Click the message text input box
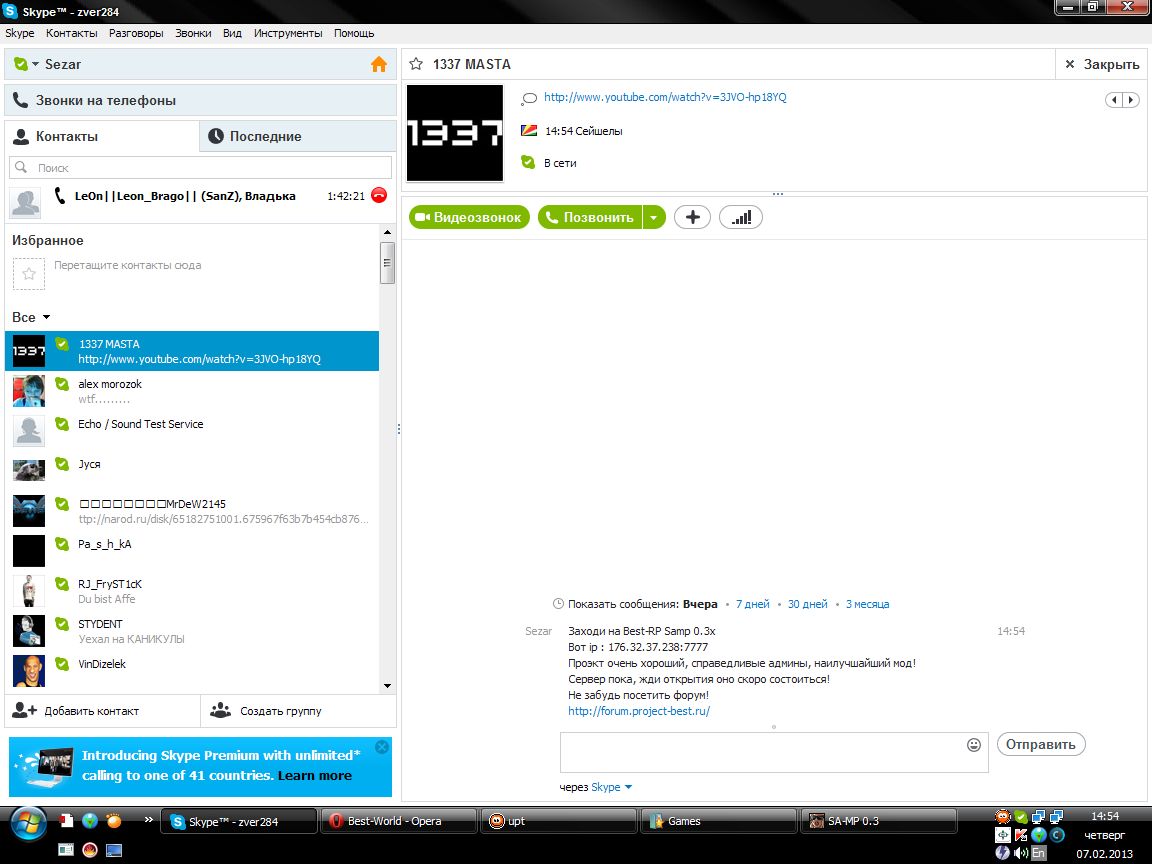 (x=763, y=752)
